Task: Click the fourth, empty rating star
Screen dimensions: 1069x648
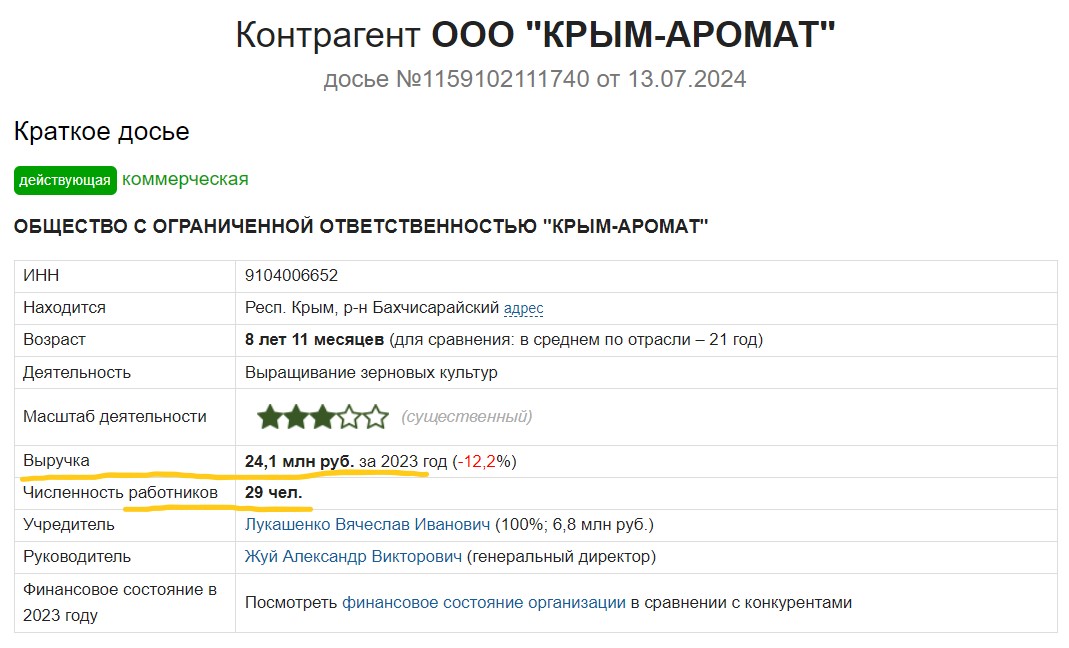Action: coord(349,417)
